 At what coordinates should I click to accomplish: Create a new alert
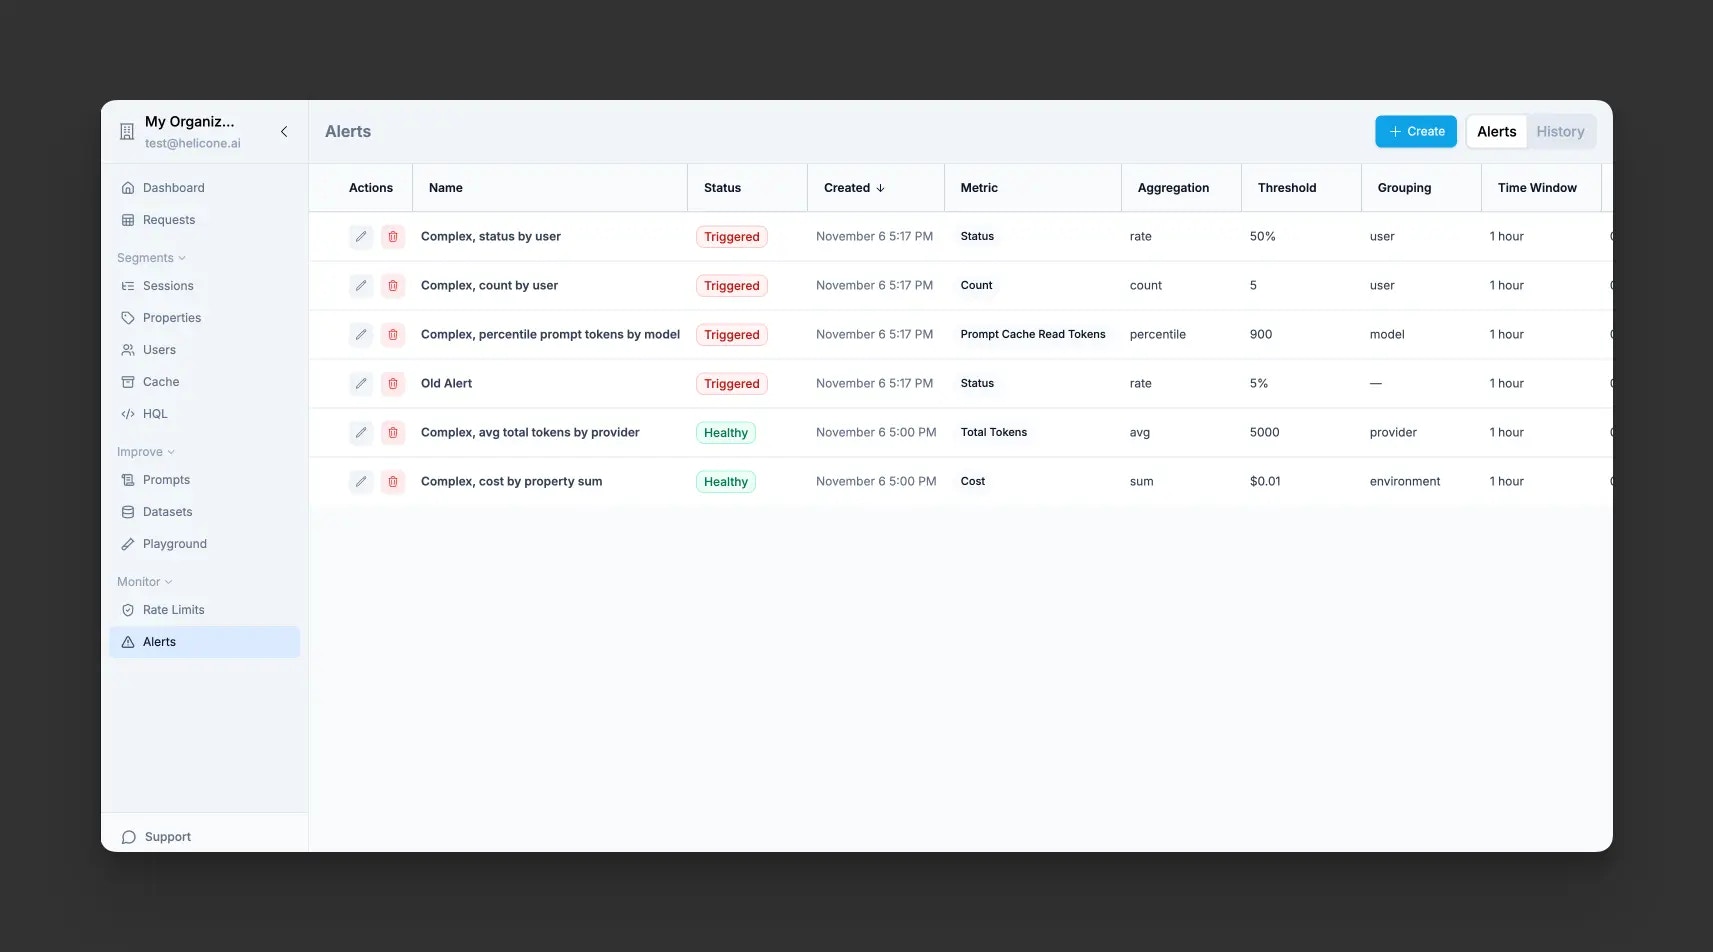pyautogui.click(x=1415, y=131)
